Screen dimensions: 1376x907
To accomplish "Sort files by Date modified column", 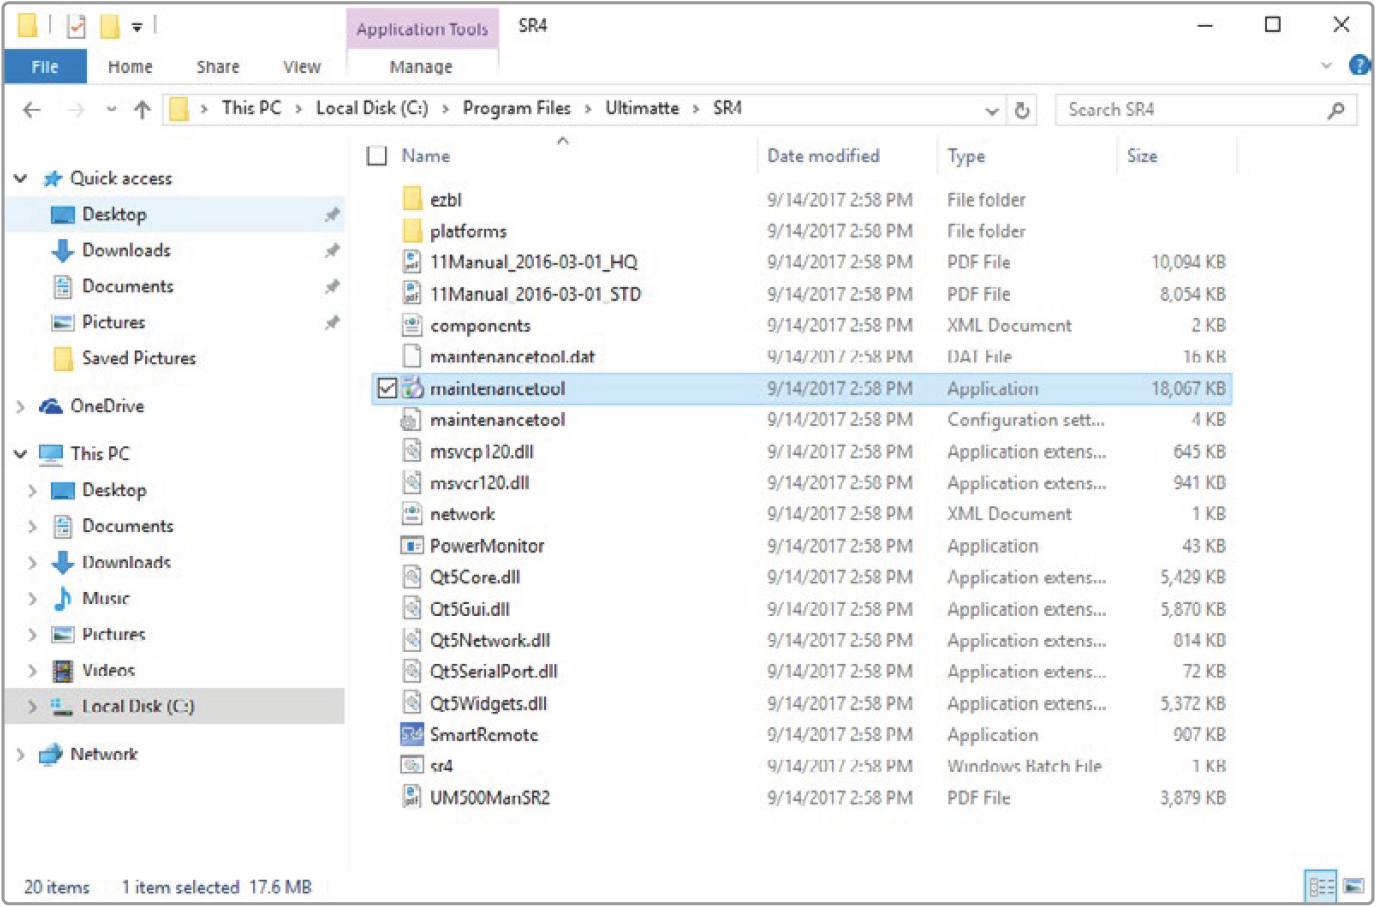I will 823,156.
